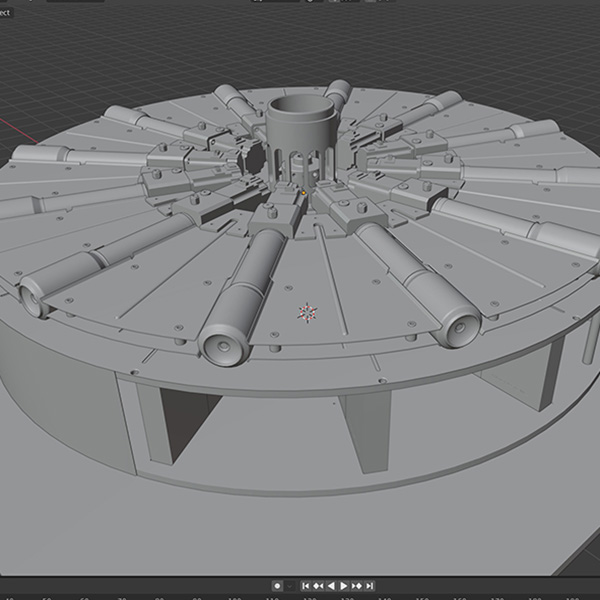Jump to the next keyframe

[357, 586]
